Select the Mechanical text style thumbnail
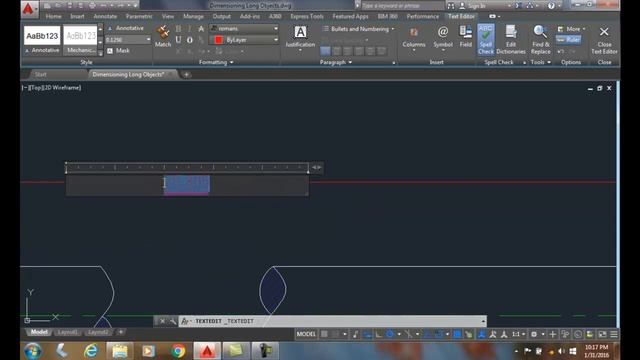This screenshot has width=640, height=360. coord(80,40)
